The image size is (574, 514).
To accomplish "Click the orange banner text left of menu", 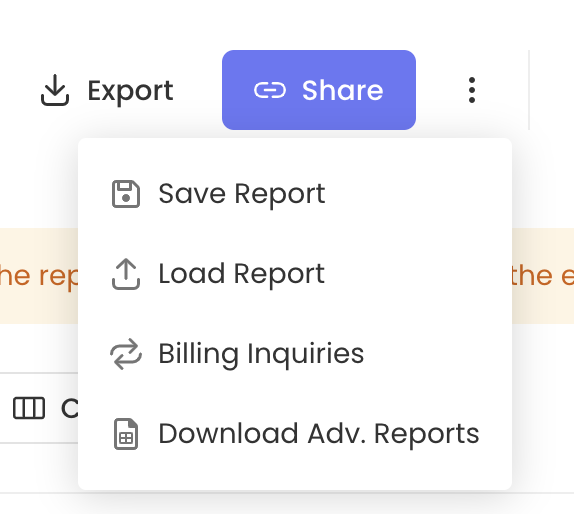I will tap(39, 276).
